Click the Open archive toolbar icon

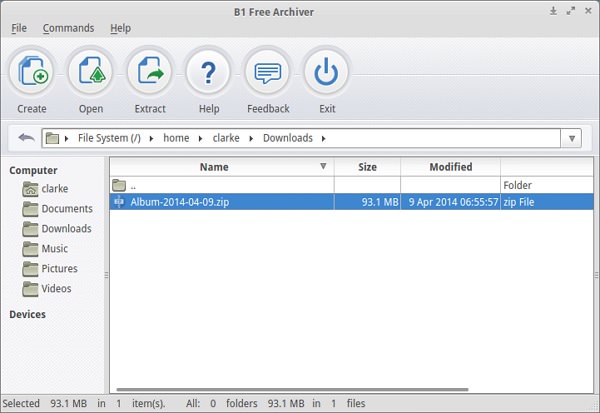tap(91, 72)
